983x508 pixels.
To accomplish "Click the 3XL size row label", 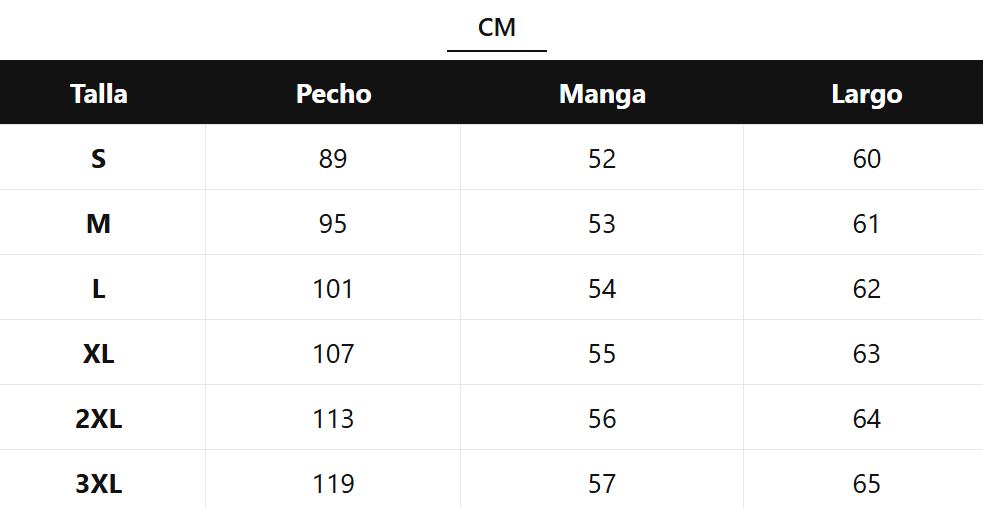I will [x=99, y=484].
